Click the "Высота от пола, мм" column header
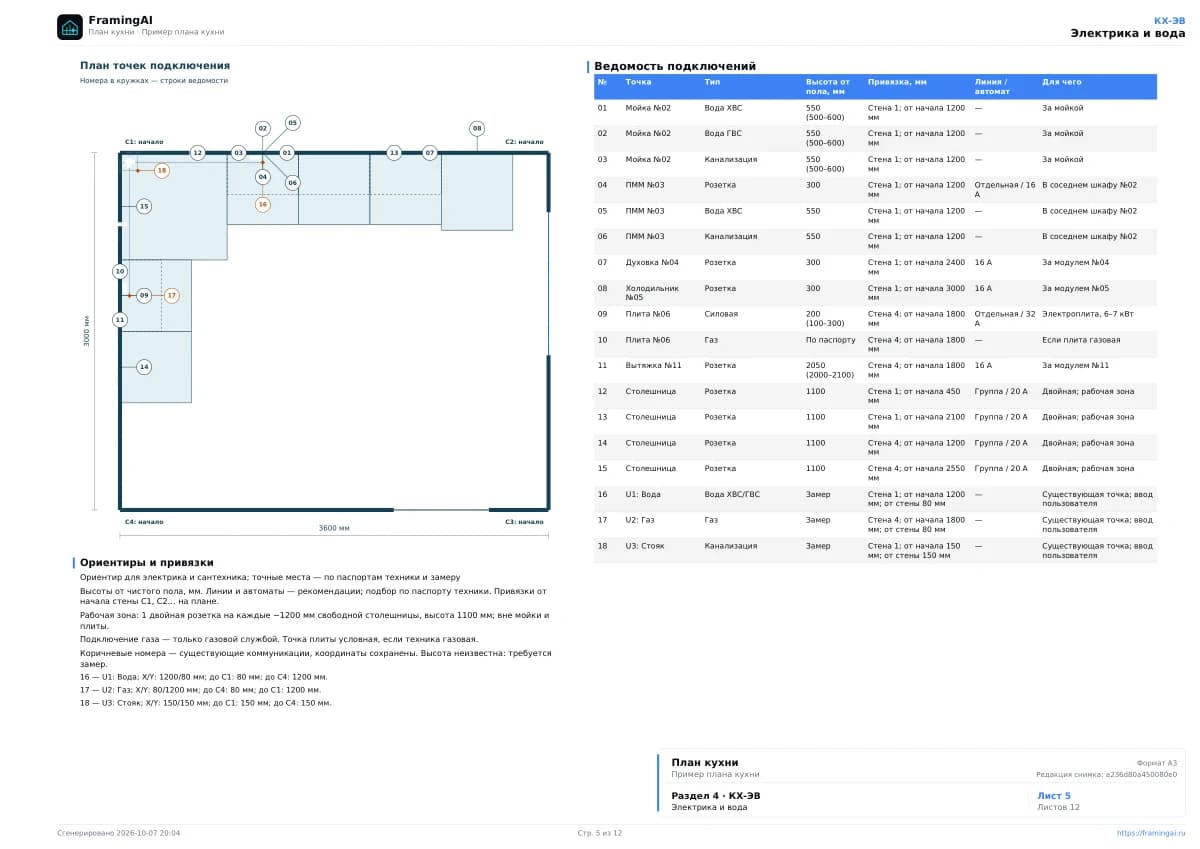Viewport: 1200px width, 849px height. 828,87
